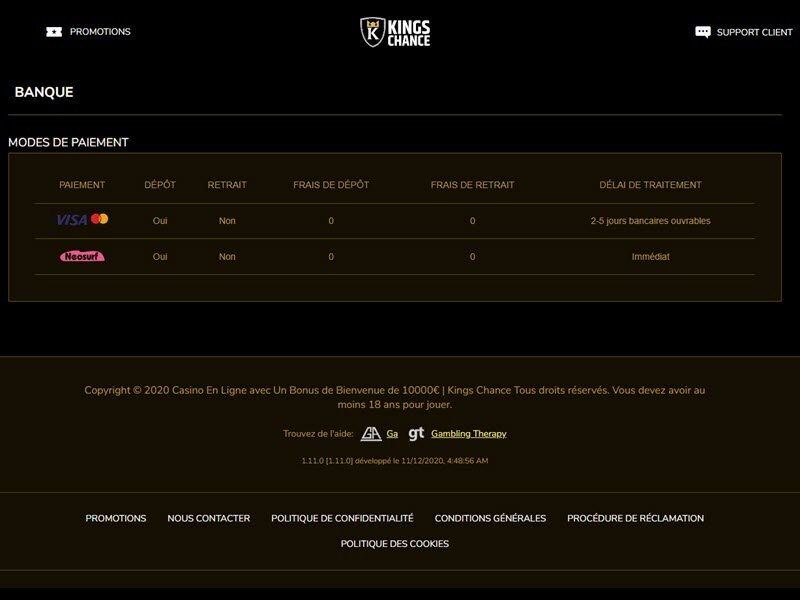Click the PAIEMENT column header

(82, 185)
